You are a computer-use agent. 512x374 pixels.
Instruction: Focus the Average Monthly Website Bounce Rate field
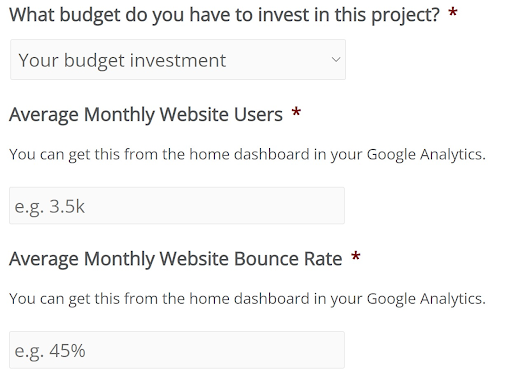[177, 350]
